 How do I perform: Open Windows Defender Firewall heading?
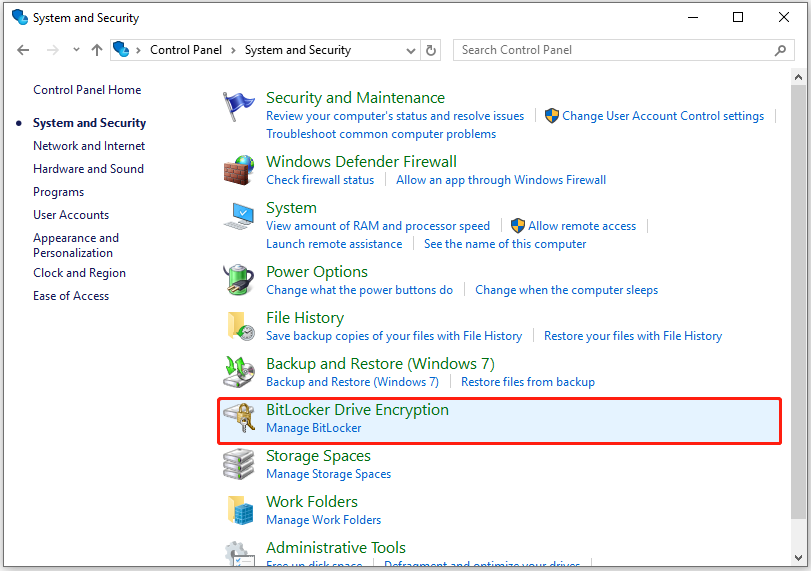(361, 161)
